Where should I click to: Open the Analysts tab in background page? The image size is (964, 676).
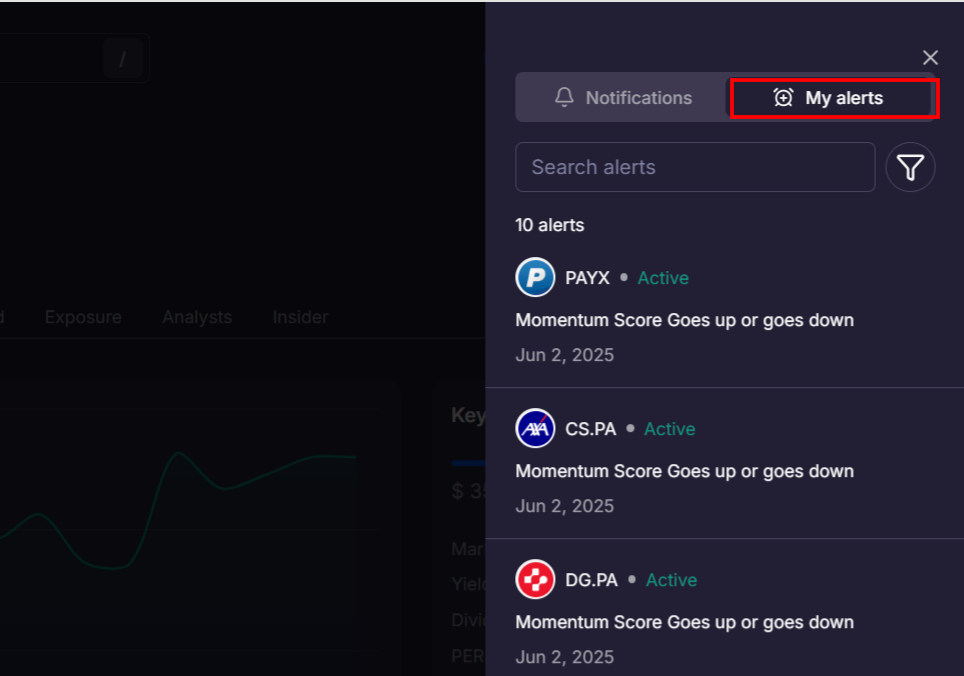click(x=197, y=317)
